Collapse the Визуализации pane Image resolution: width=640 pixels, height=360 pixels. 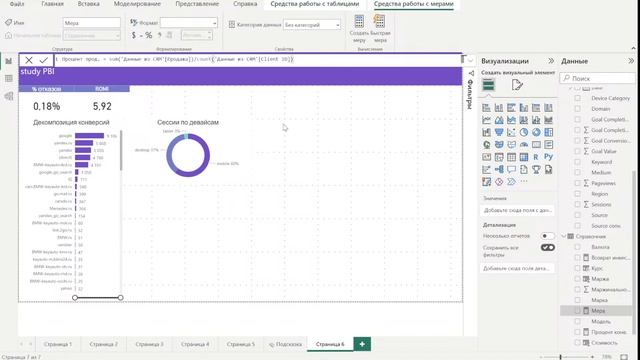(x=551, y=61)
